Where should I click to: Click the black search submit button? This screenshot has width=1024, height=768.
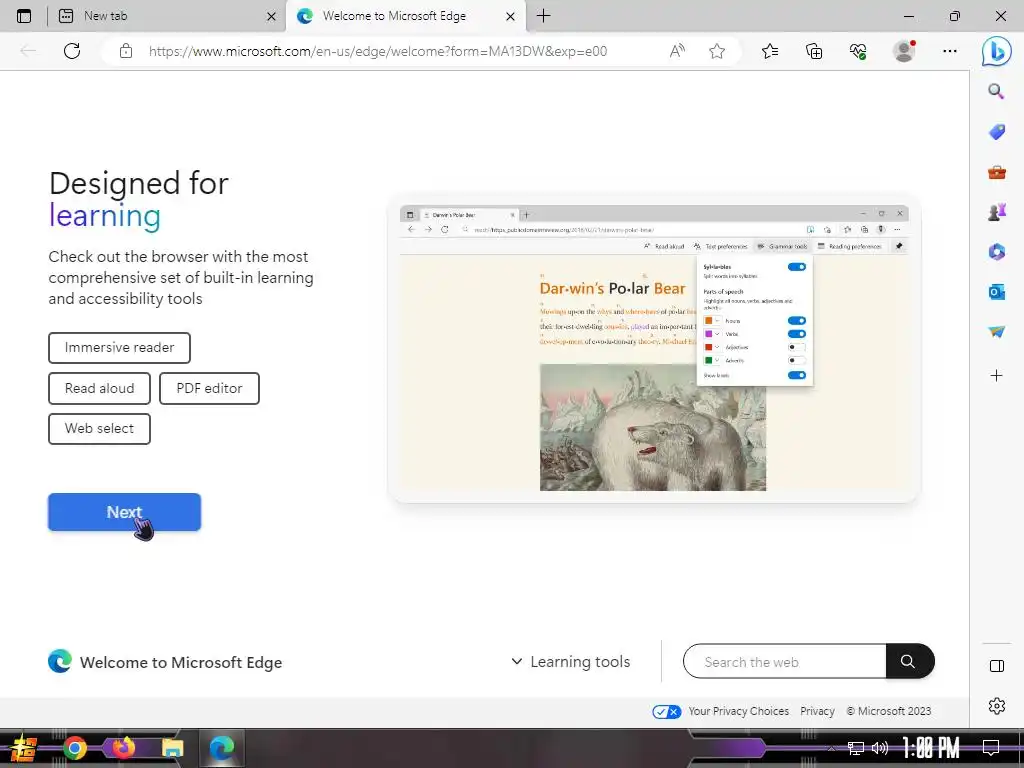(x=910, y=662)
